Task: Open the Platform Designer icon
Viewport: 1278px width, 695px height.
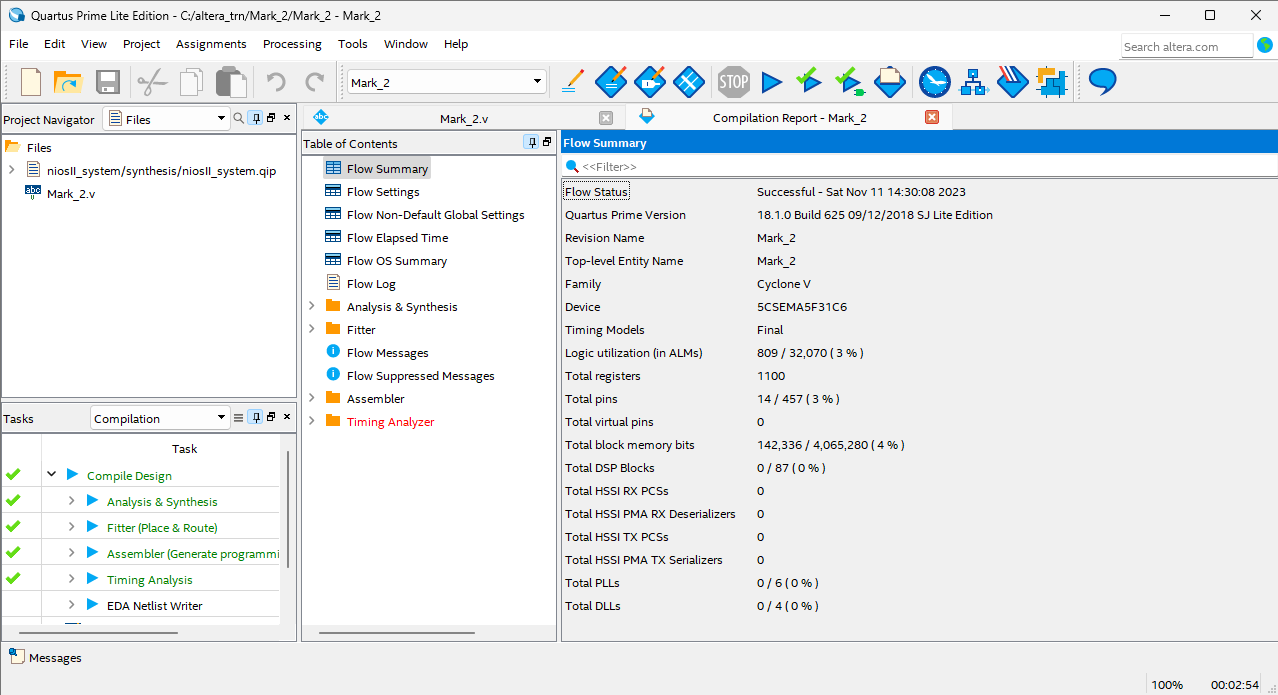Action: pyautogui.click(x=1052, y=82)
